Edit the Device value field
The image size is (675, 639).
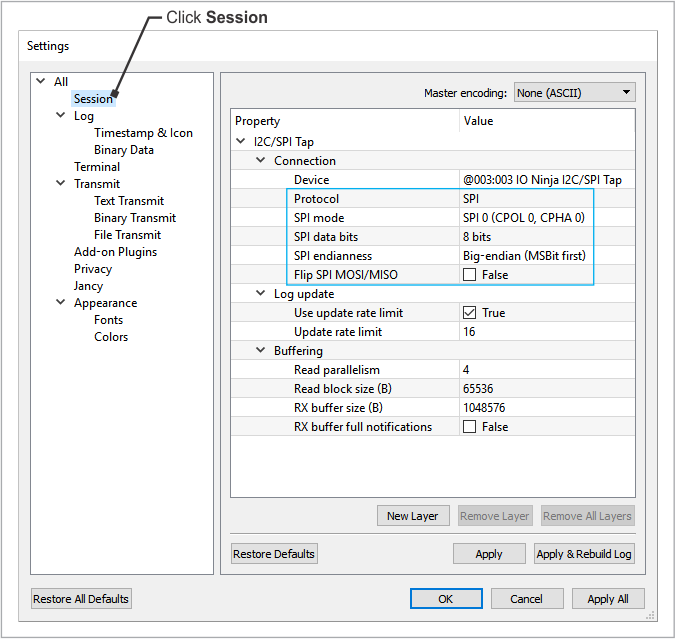pyautogui.click(x=547, y=180)
